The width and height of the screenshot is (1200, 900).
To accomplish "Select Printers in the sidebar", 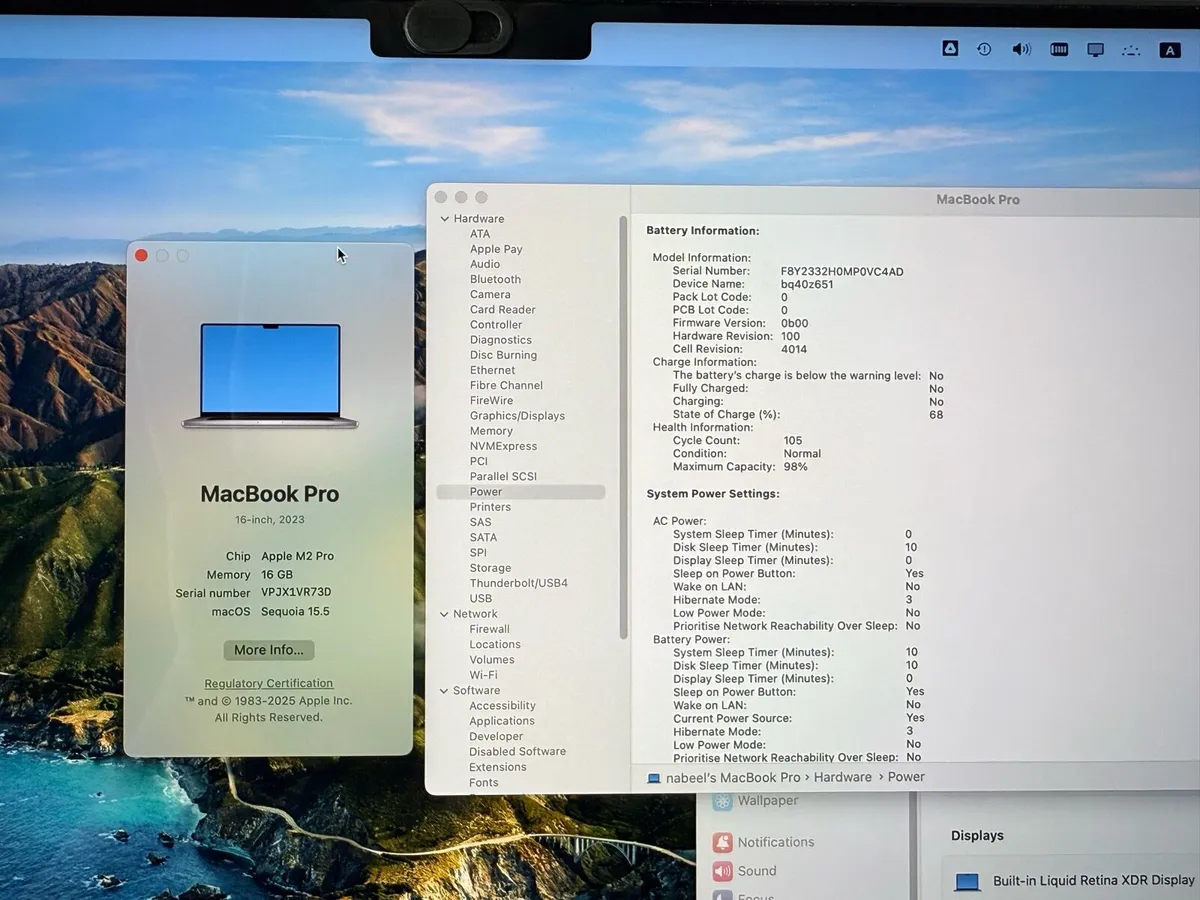I will (x=490, y=507).
